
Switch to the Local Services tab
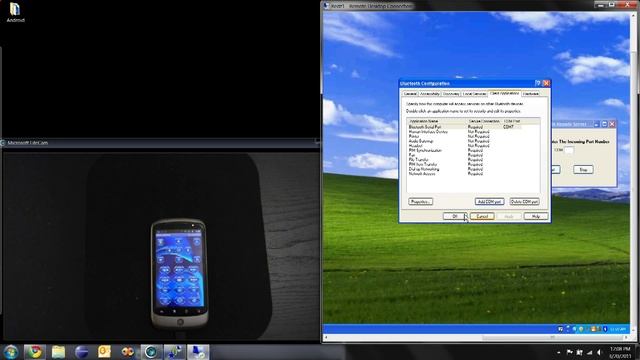pyautogui.click(x=475, y=94)
